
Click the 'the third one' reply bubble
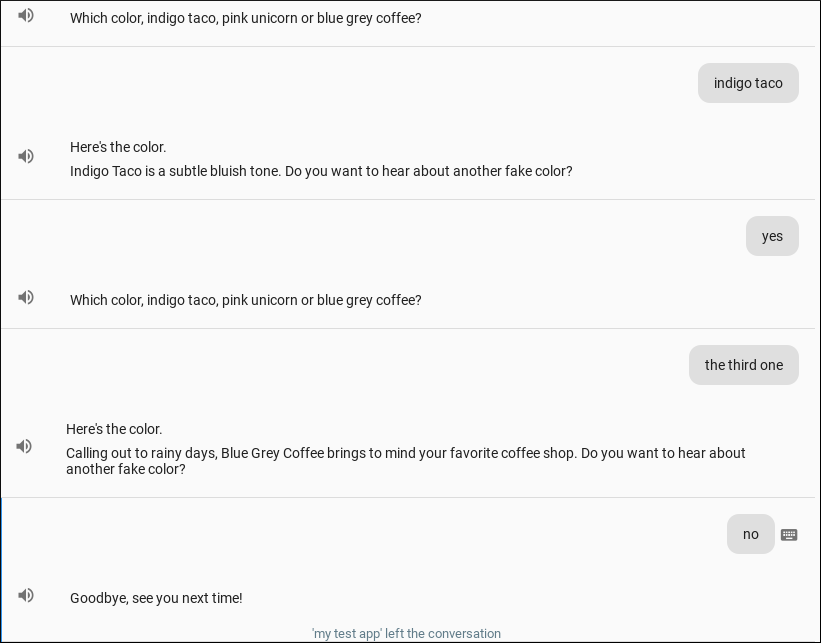point(743,365)
